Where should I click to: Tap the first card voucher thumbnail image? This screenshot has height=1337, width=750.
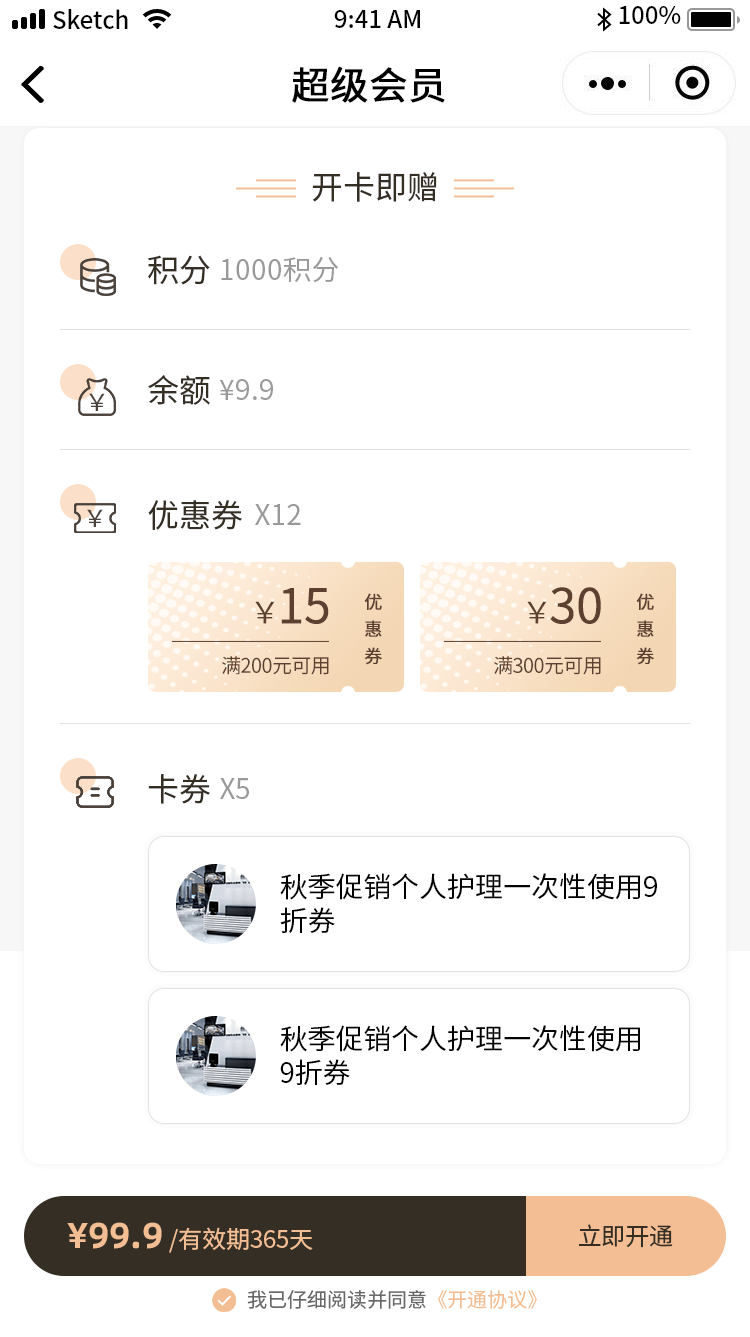[216, 904]
